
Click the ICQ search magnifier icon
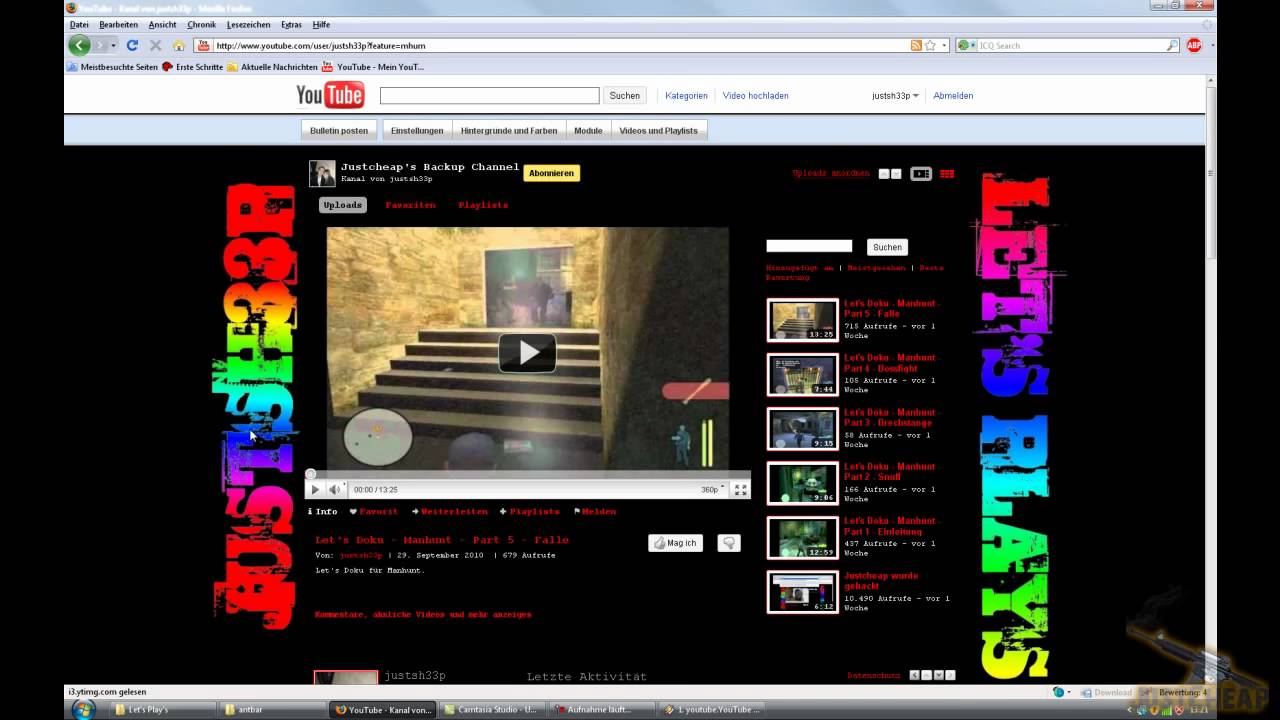[1172, 45]
